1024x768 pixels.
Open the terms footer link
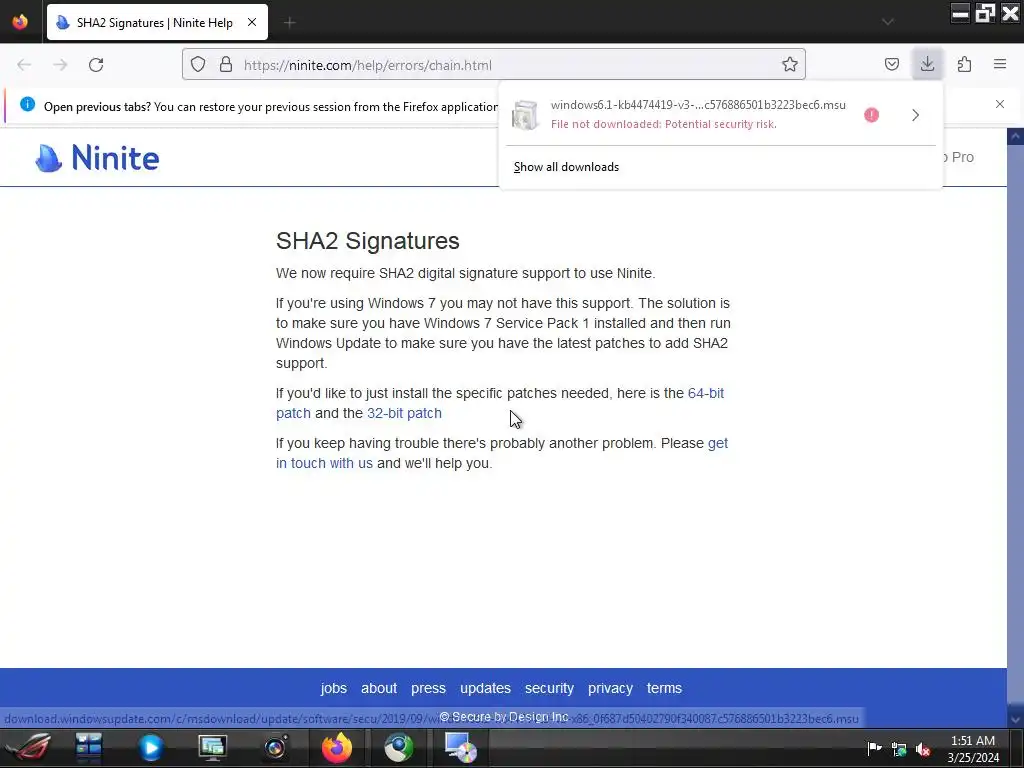664,688
